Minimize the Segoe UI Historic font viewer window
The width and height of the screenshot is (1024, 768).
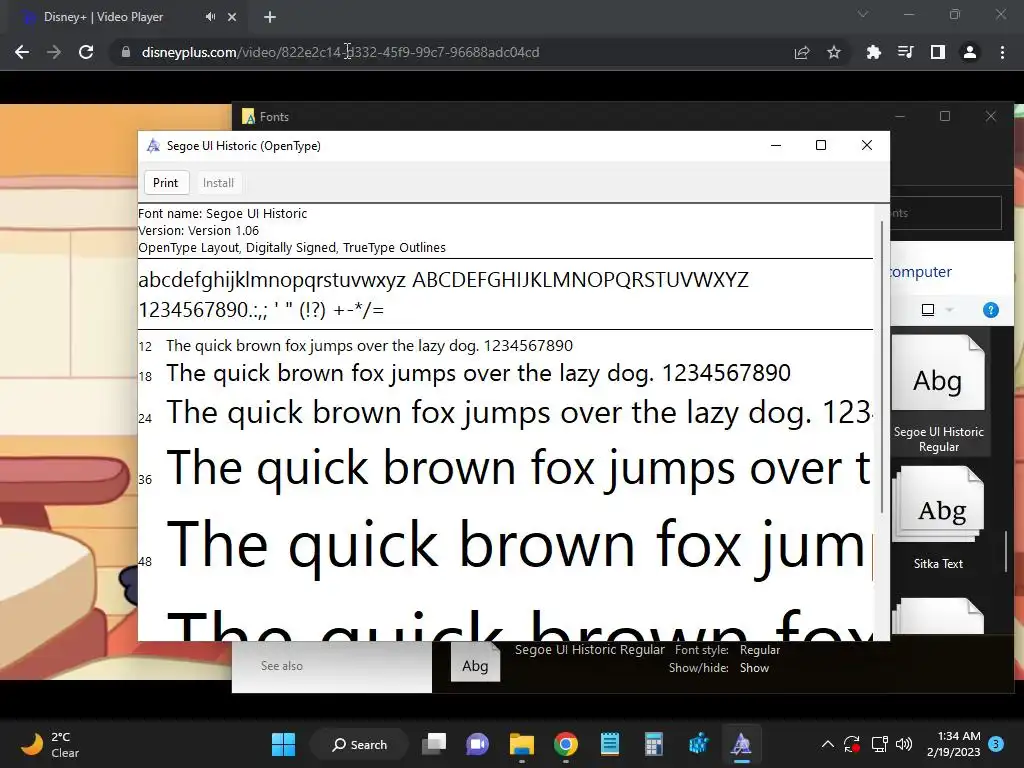(x=776, y=145)
